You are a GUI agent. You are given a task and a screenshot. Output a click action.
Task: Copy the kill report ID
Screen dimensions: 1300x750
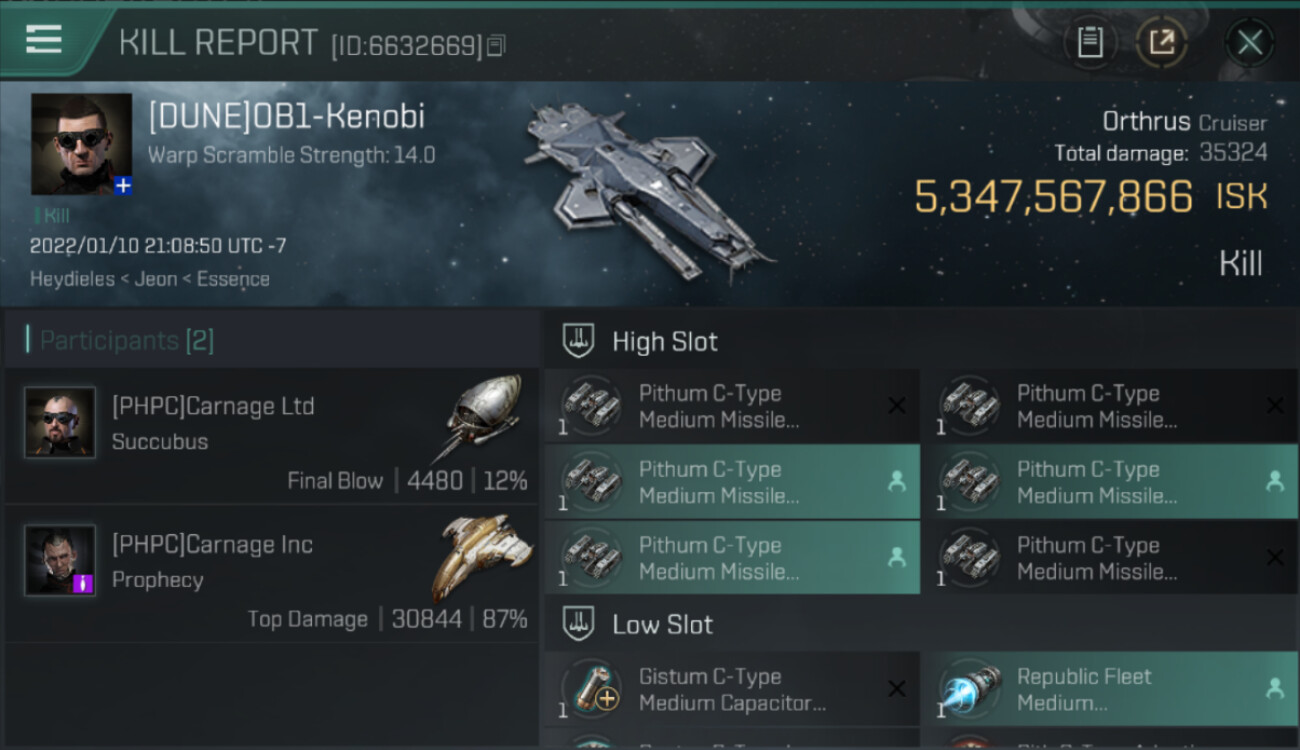pos(497,45)
